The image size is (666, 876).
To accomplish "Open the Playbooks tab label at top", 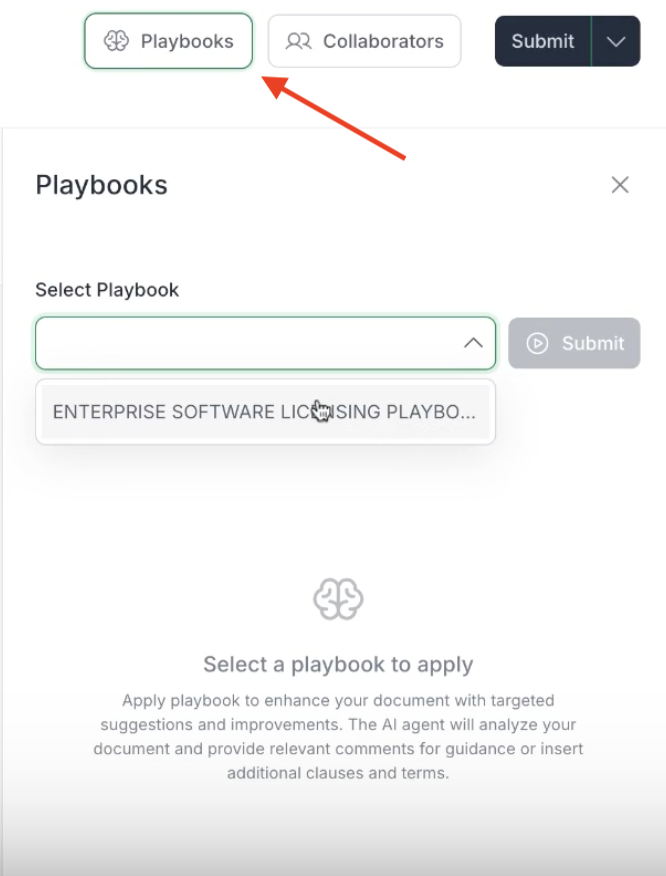I will point(187,41).
